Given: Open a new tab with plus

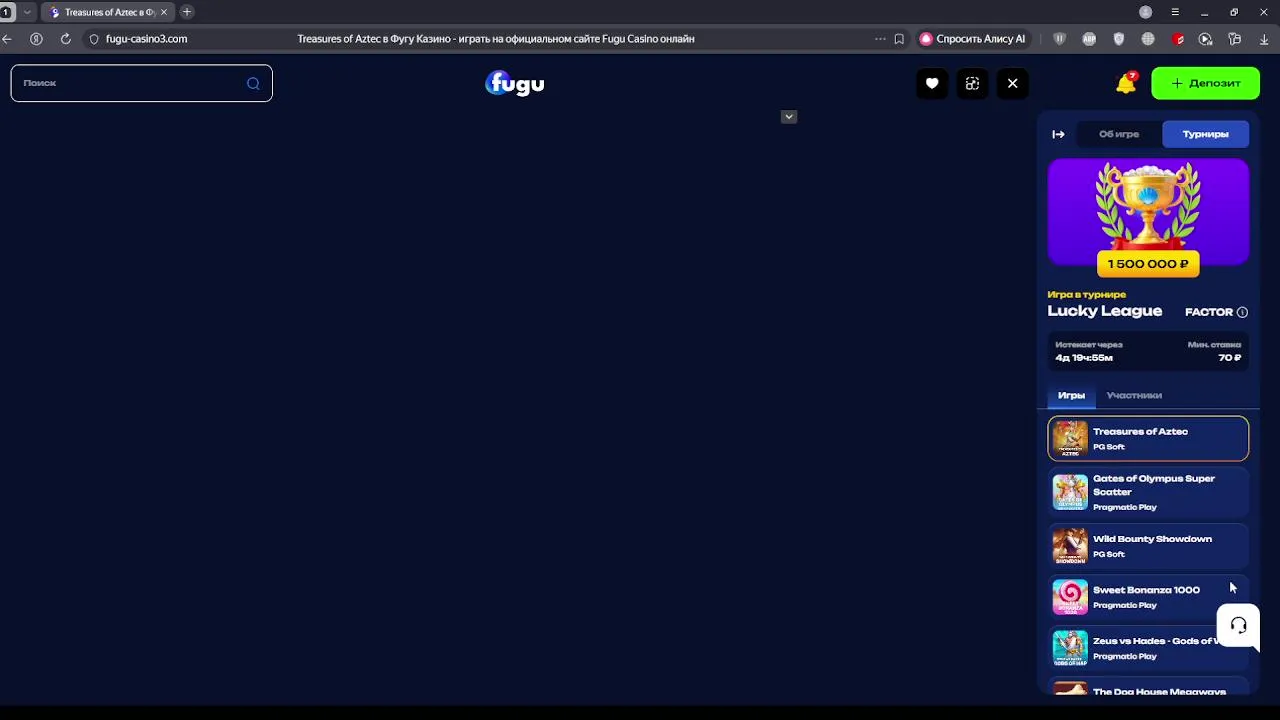Looking at the screenshot, I should tap(187, 12).
